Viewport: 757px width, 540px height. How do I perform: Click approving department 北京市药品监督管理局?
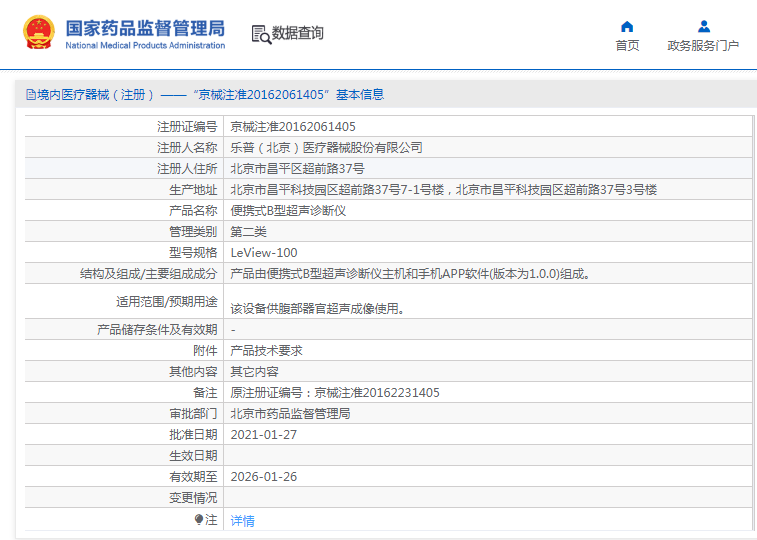291,414
